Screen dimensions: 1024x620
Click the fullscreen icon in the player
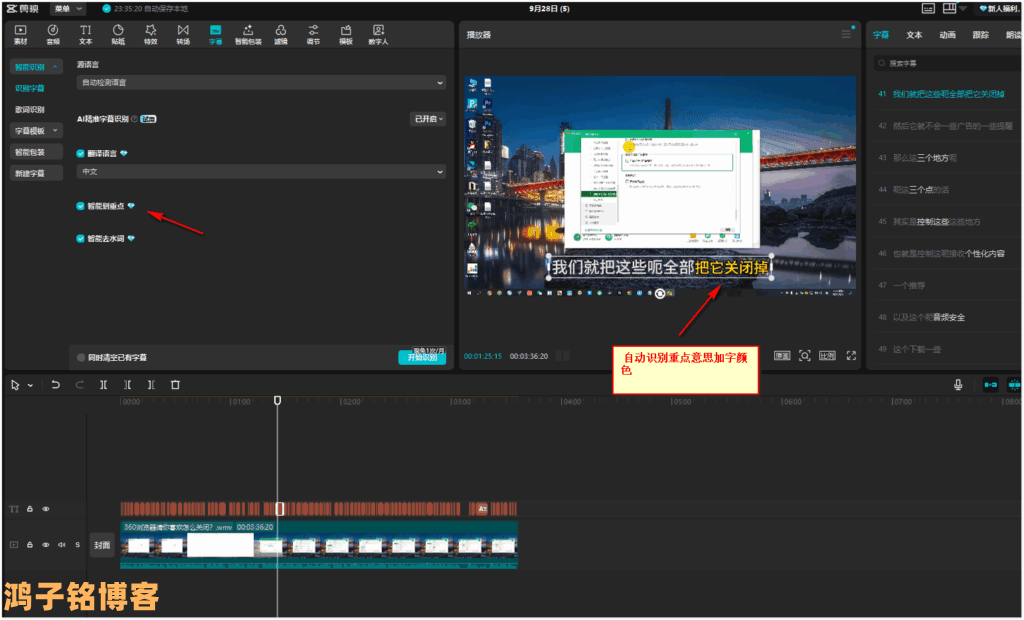(x=851, y=355)
